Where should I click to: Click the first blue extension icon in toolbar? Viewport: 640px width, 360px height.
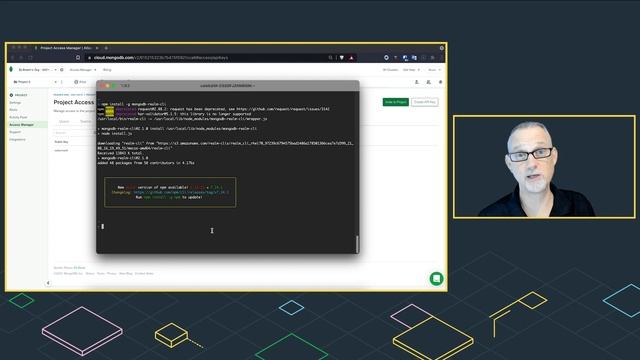click(405, 58)
